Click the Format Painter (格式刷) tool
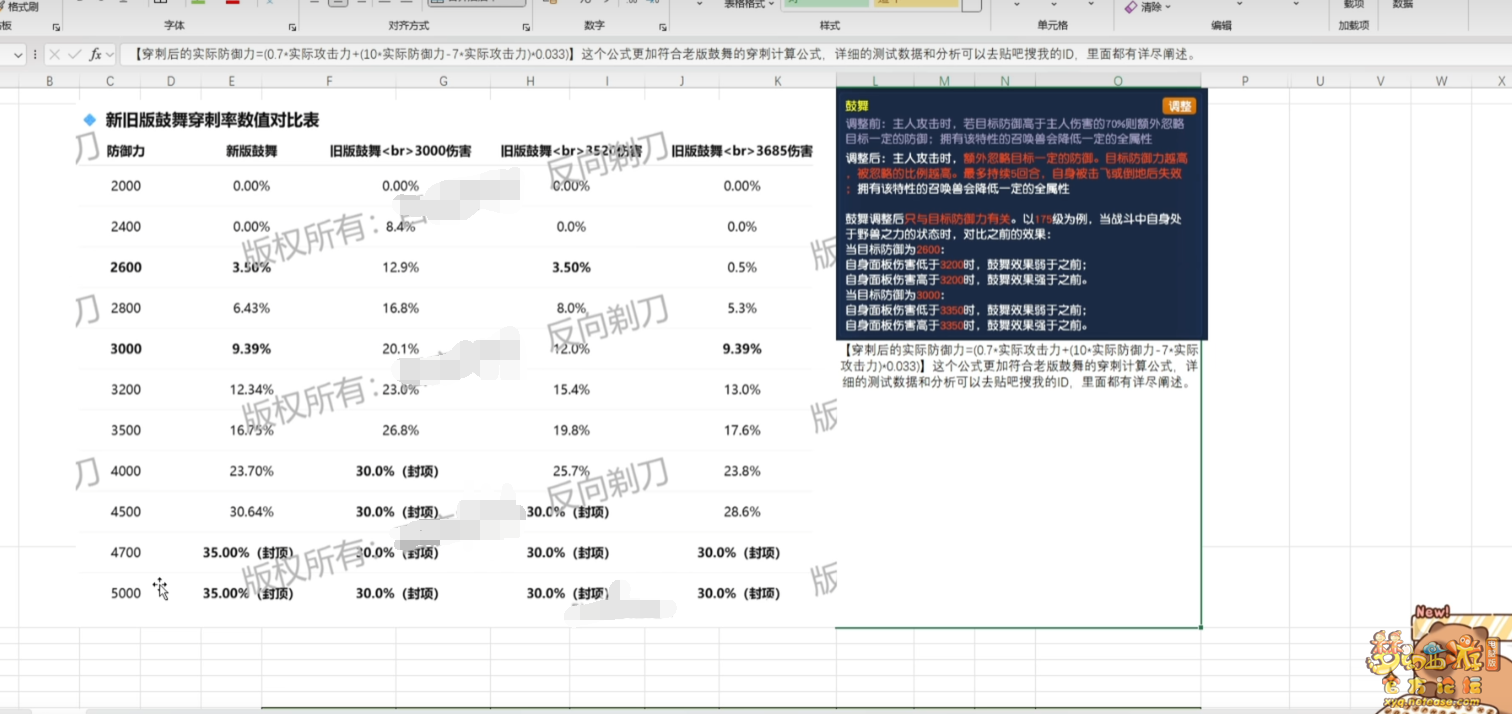The image size is (1512, 714). pyautogui.click(x=22, y=6)
